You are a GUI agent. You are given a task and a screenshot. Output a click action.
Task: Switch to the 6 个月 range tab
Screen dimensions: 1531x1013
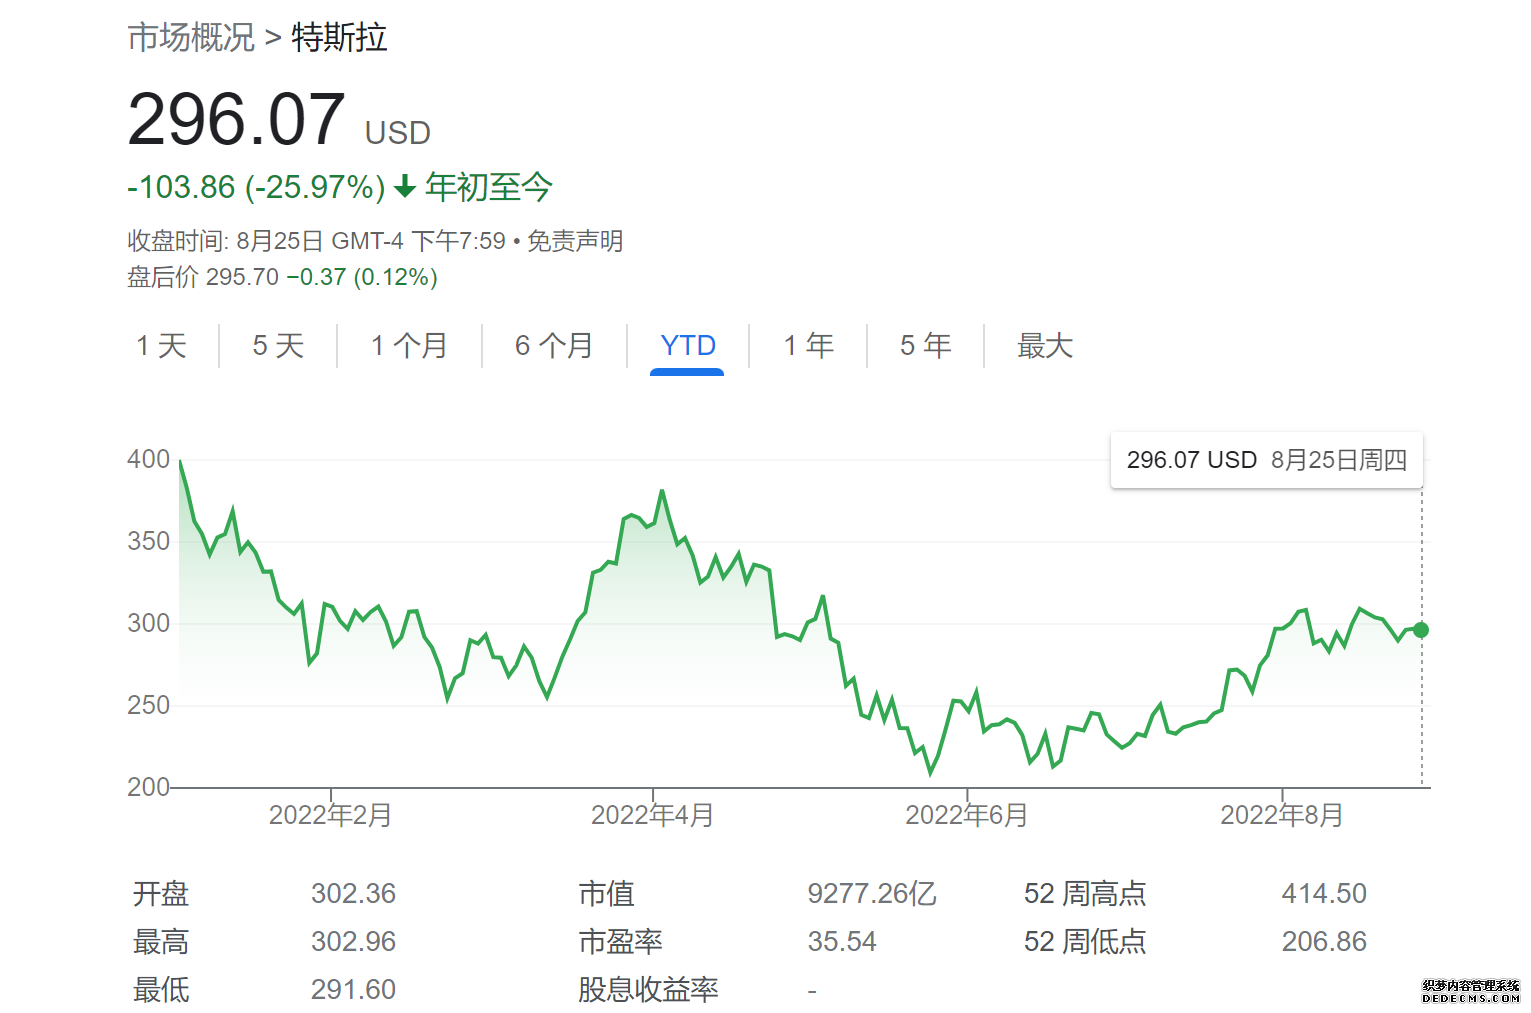(554, 346)
